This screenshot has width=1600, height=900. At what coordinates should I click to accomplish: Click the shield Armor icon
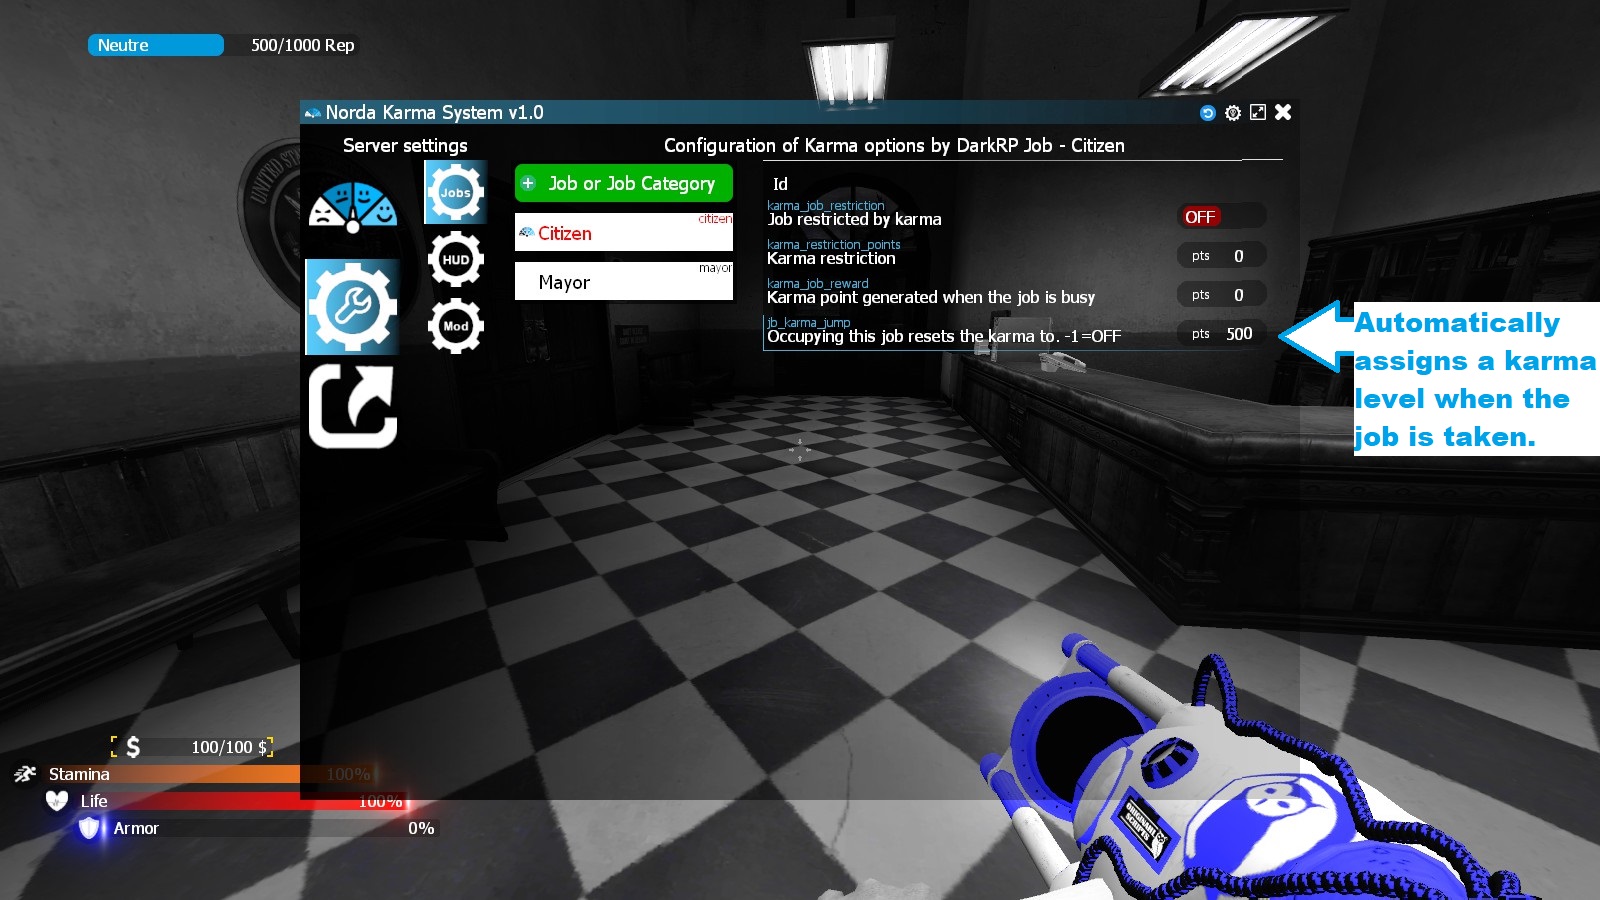[x=90, y=828]
